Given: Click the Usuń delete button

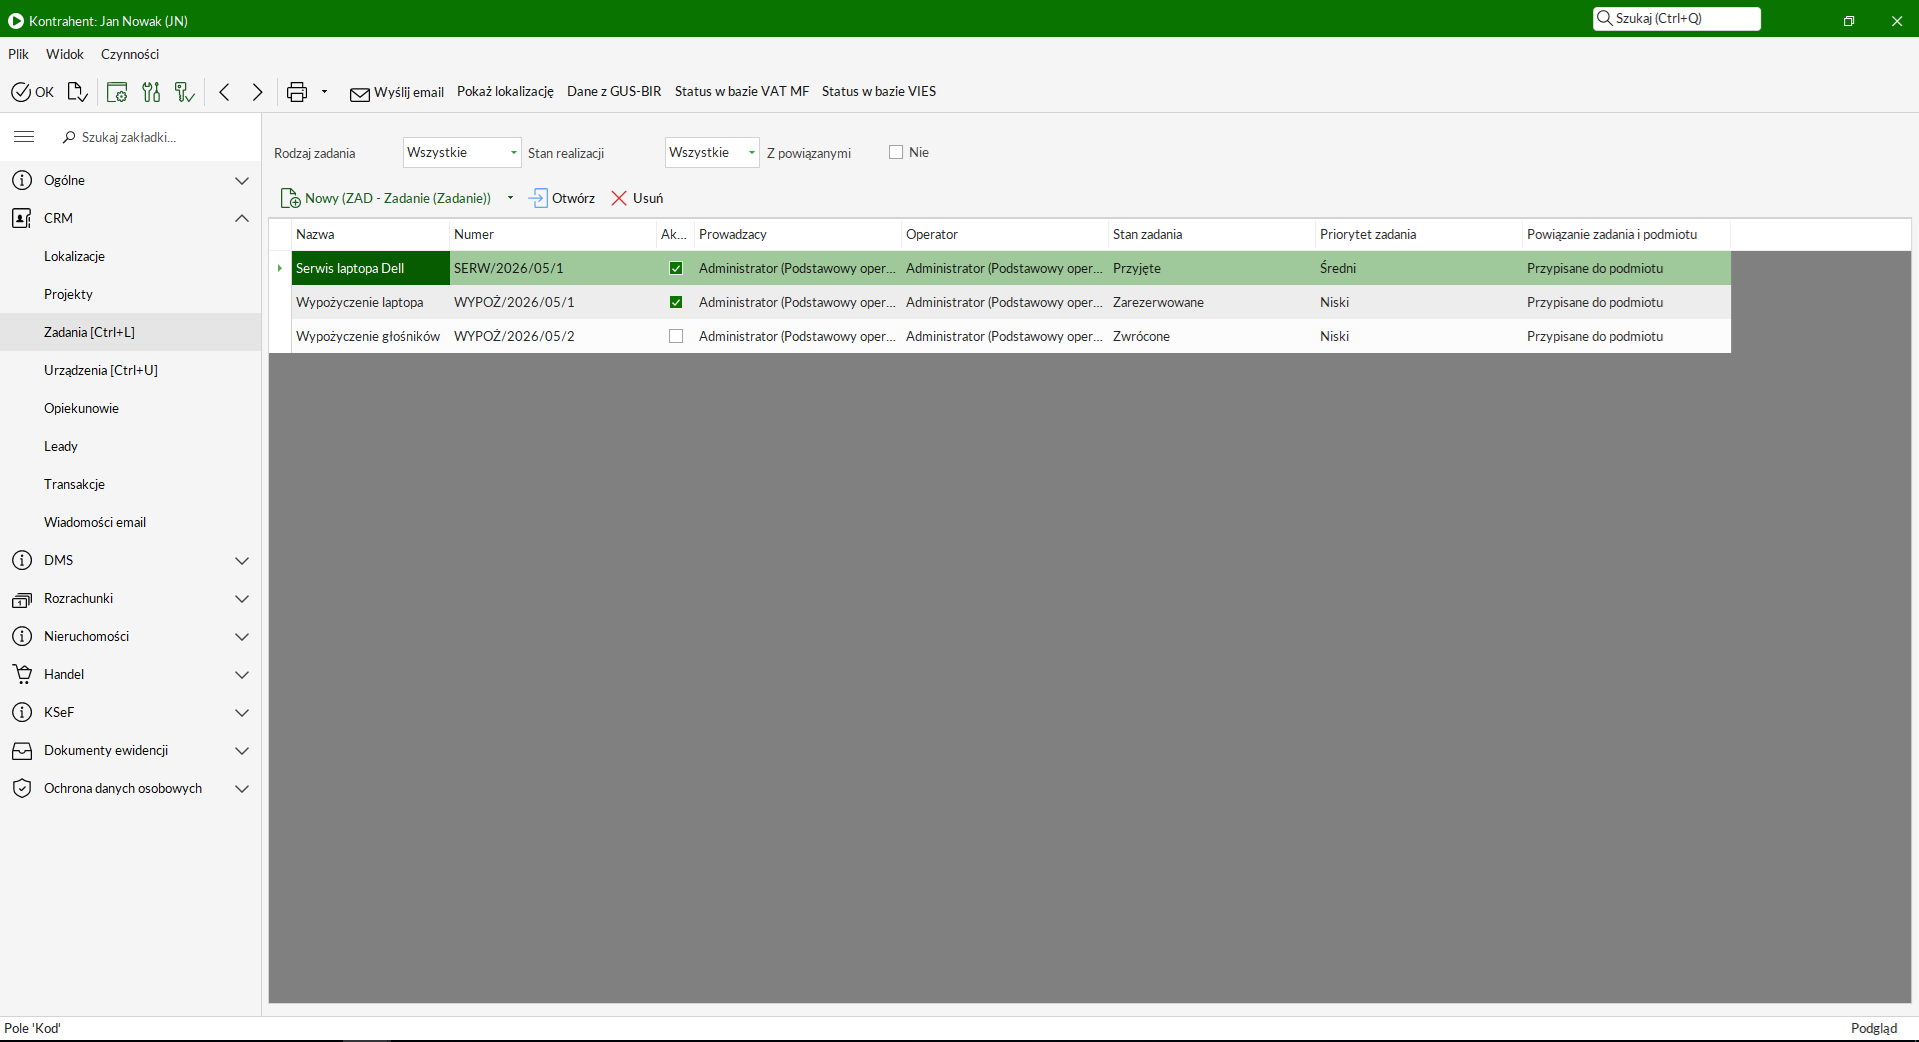Looking at the screenshot, I should pyautogui.click(x=637, y=198).
